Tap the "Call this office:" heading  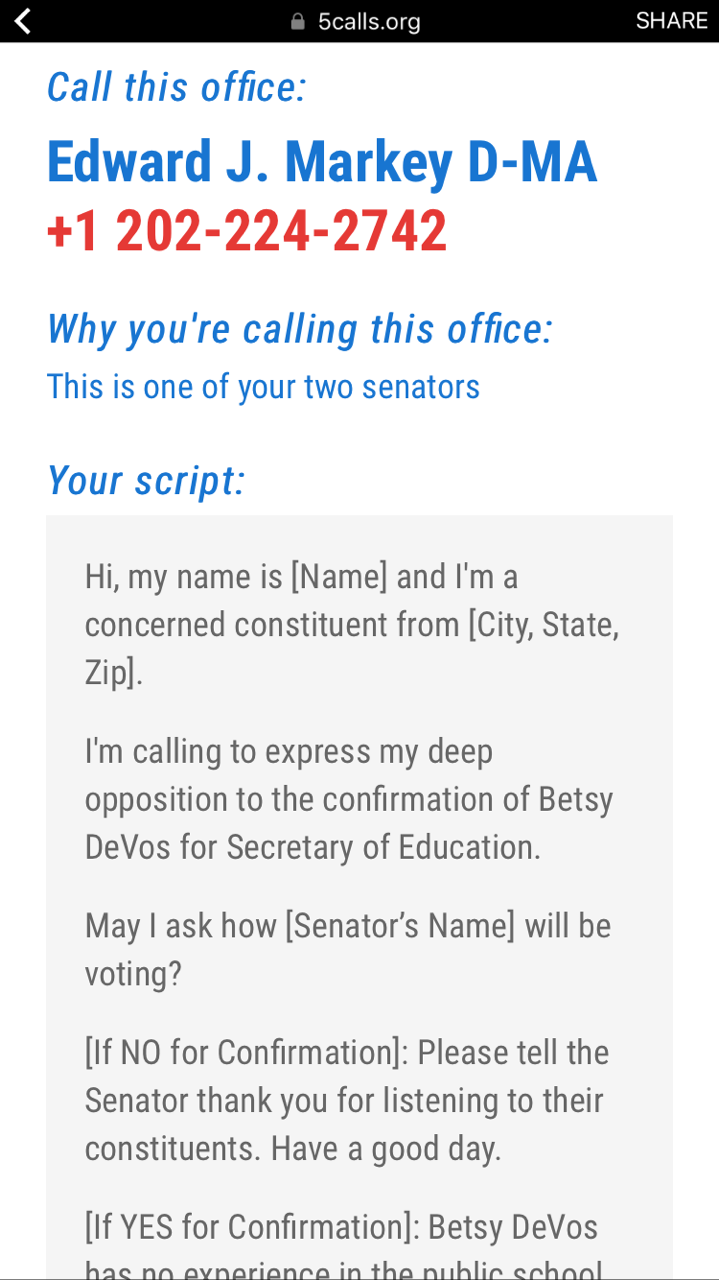click(176, 88)
